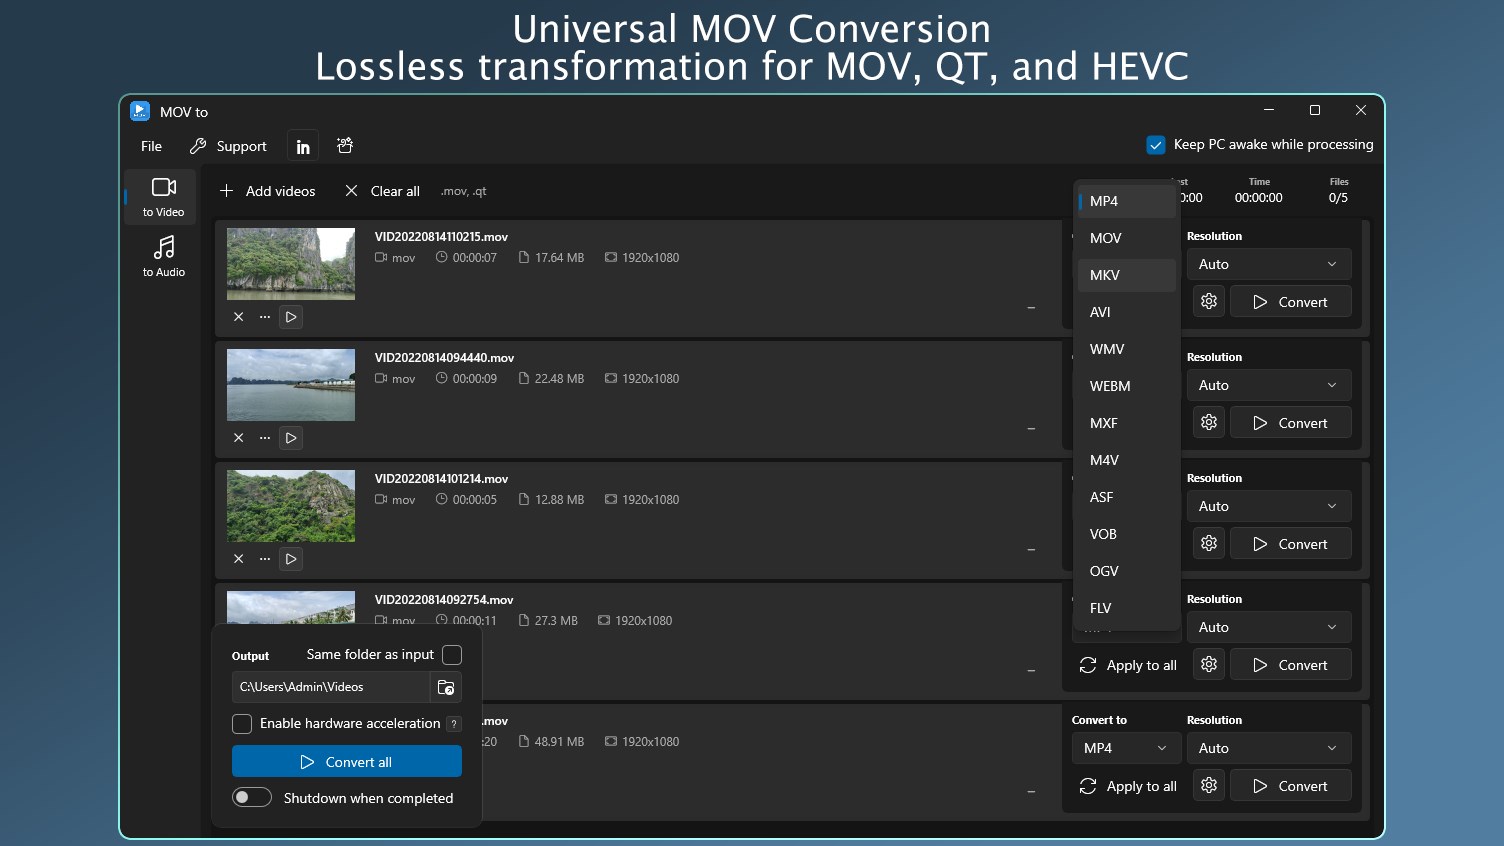The height and width of the screenshot is (846, 1504).
Task: Remove VID20220814110215.mov with its X icon
Action: click(239, 317)
